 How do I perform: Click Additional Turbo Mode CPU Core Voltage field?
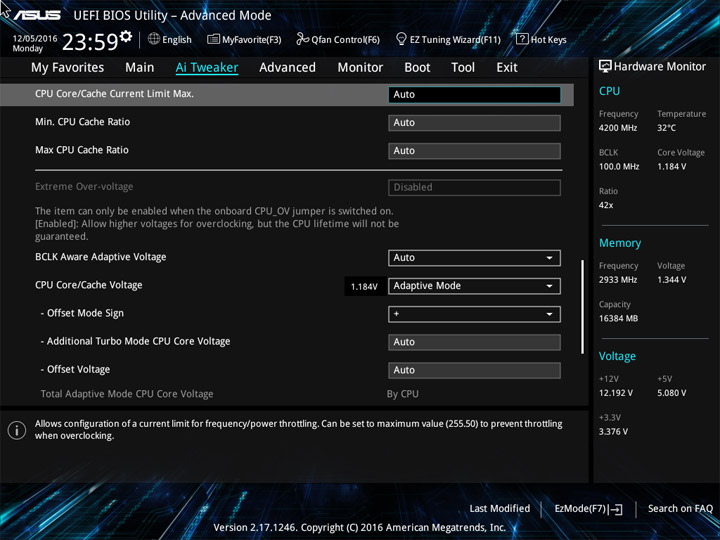tap(474, 342)
